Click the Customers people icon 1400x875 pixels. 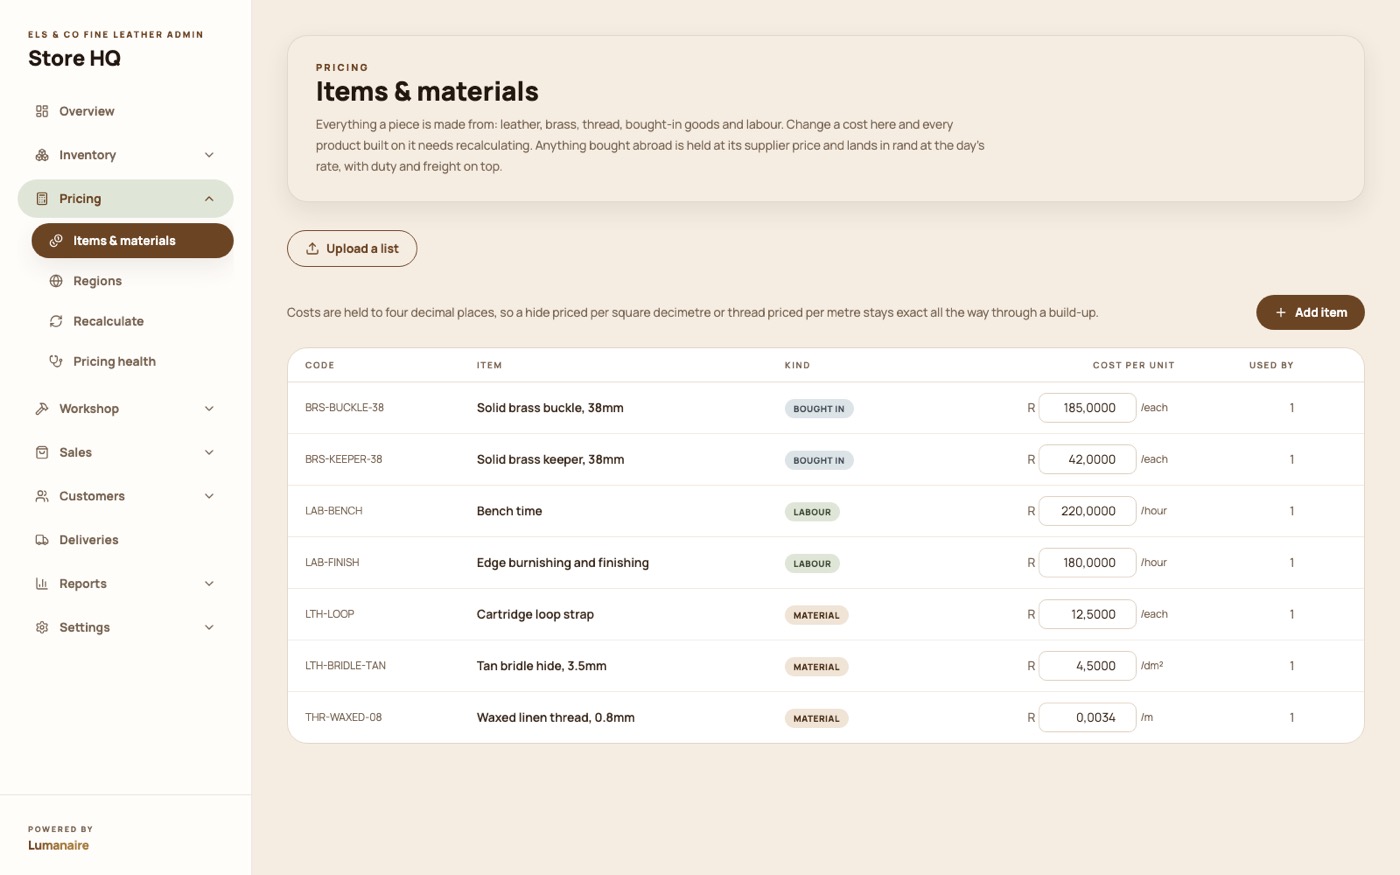click(42, 496)
